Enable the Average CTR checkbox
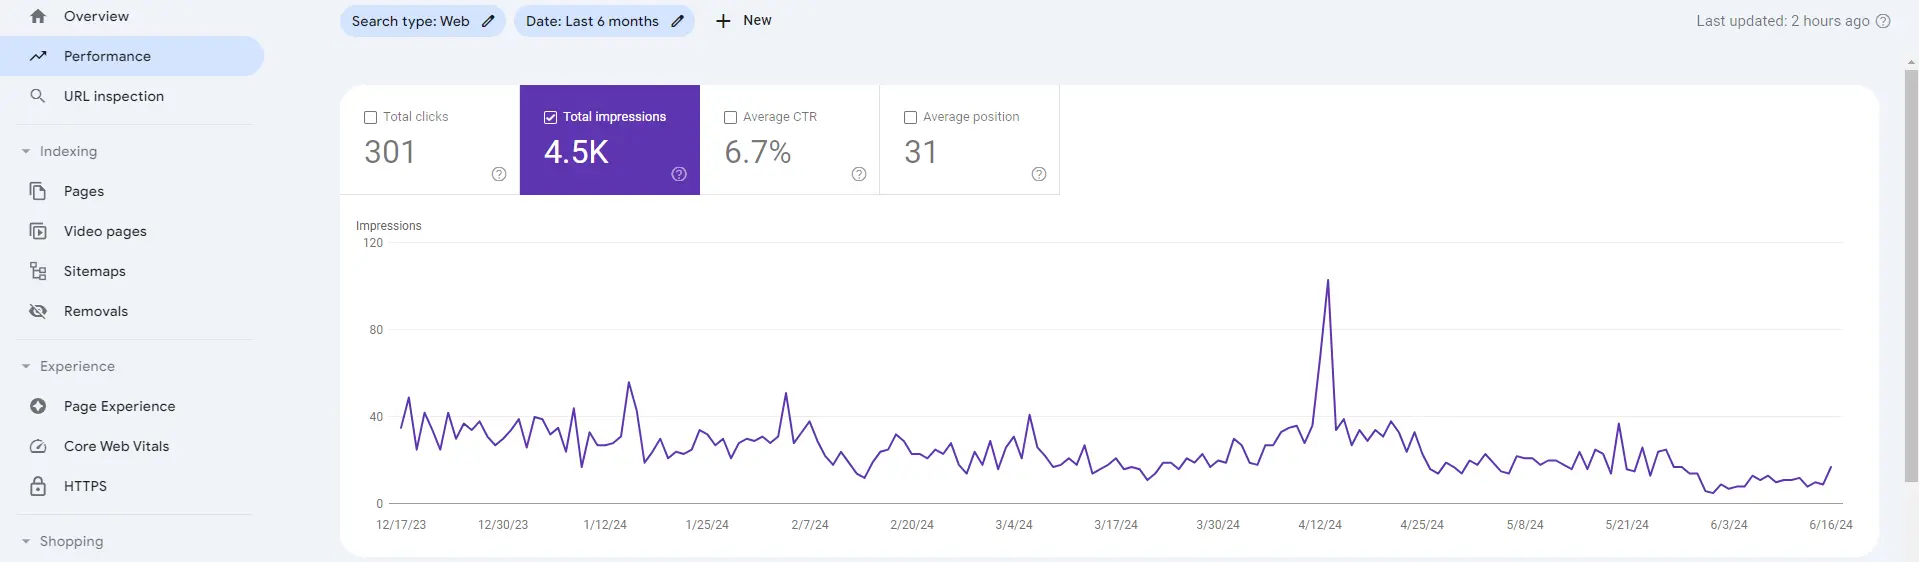 tap(730, 117)
